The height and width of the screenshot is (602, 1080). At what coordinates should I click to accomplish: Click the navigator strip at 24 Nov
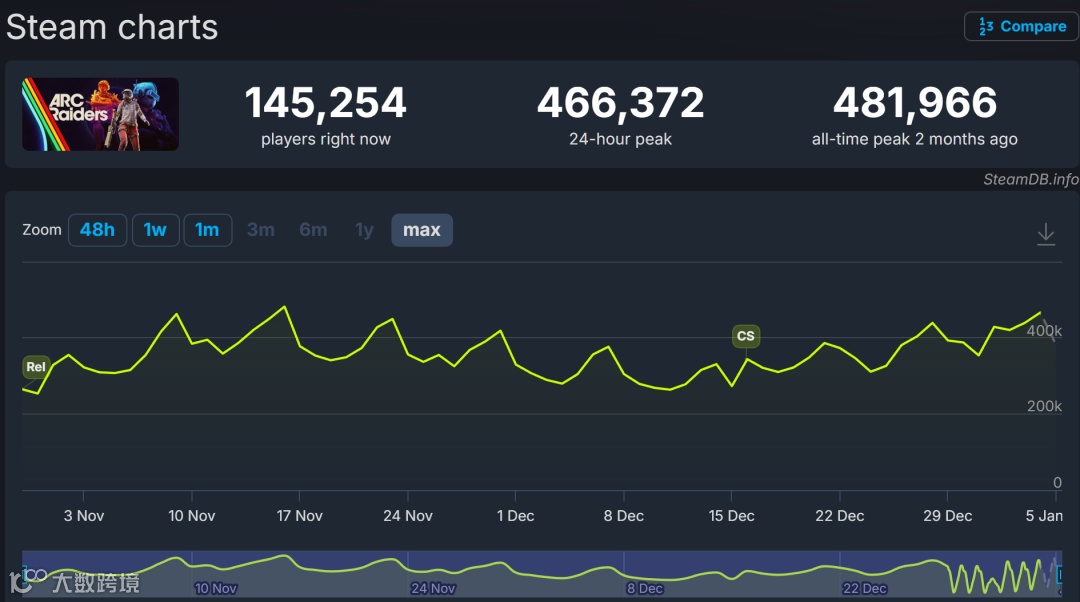433,588
